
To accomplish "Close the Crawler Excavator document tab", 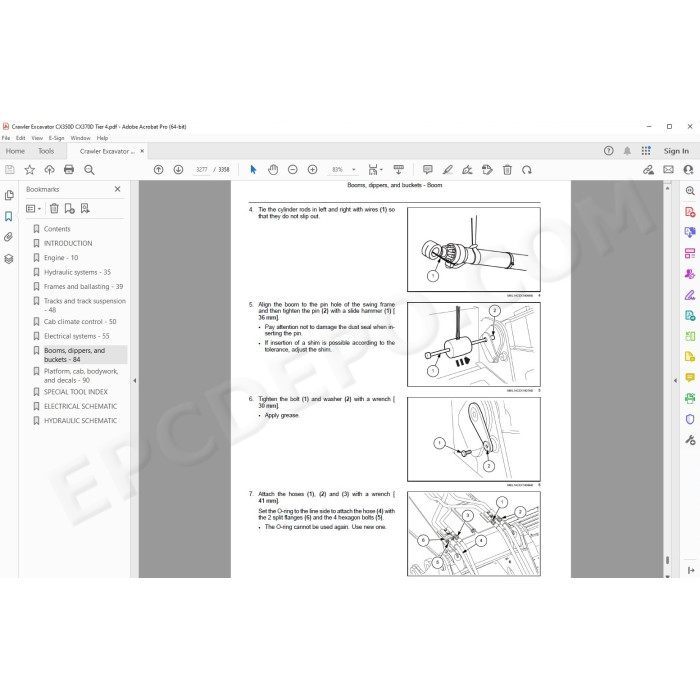I will 142,151.
